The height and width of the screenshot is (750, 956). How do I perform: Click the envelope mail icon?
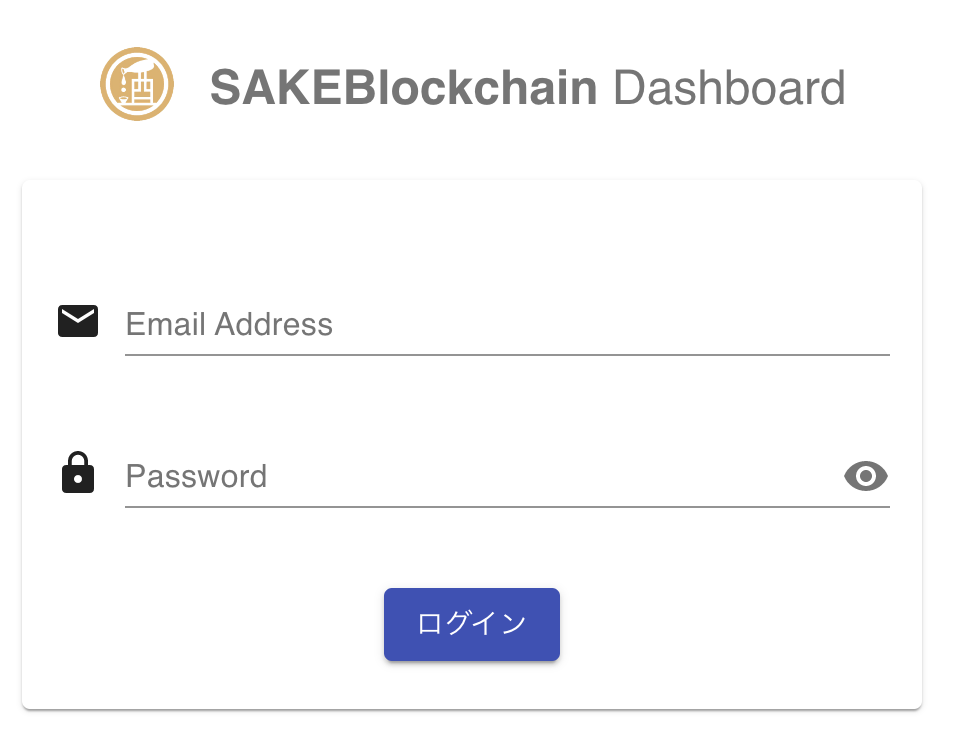pos(78,321)
